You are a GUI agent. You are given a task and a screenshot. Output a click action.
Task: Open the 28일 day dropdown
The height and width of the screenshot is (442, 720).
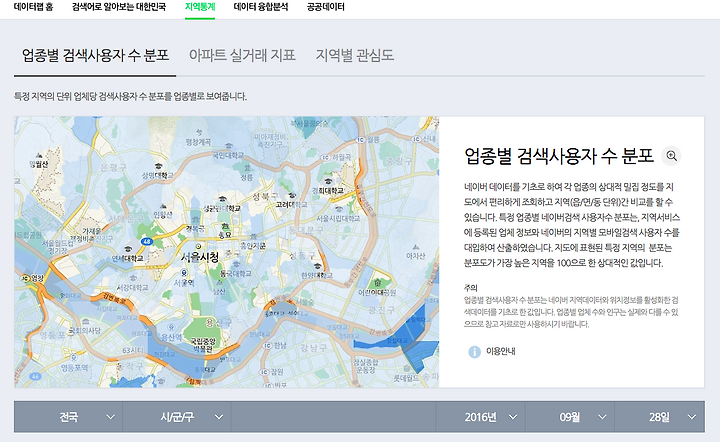659,417
